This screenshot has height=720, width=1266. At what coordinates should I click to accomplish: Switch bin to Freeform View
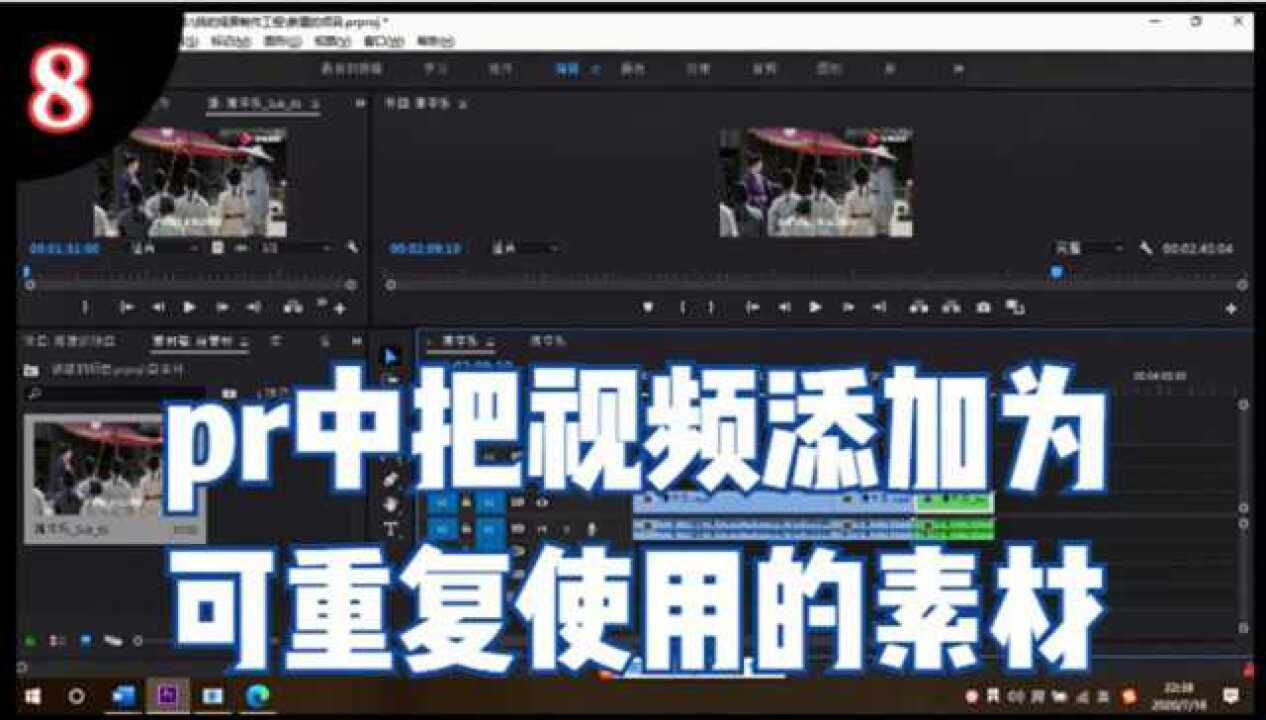(113, 640)
